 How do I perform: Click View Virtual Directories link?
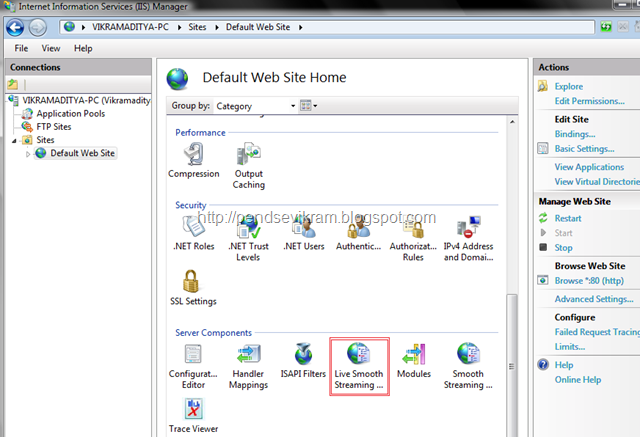click(x=597, y=182)
